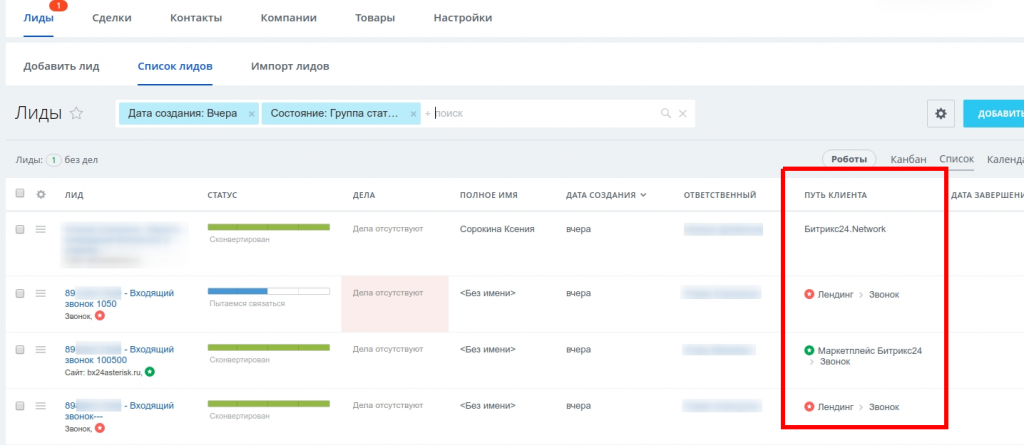Click the magnifier search icon
Image resolution: width=1024 pixels, height=445 pixels.
tap(665, 114)
